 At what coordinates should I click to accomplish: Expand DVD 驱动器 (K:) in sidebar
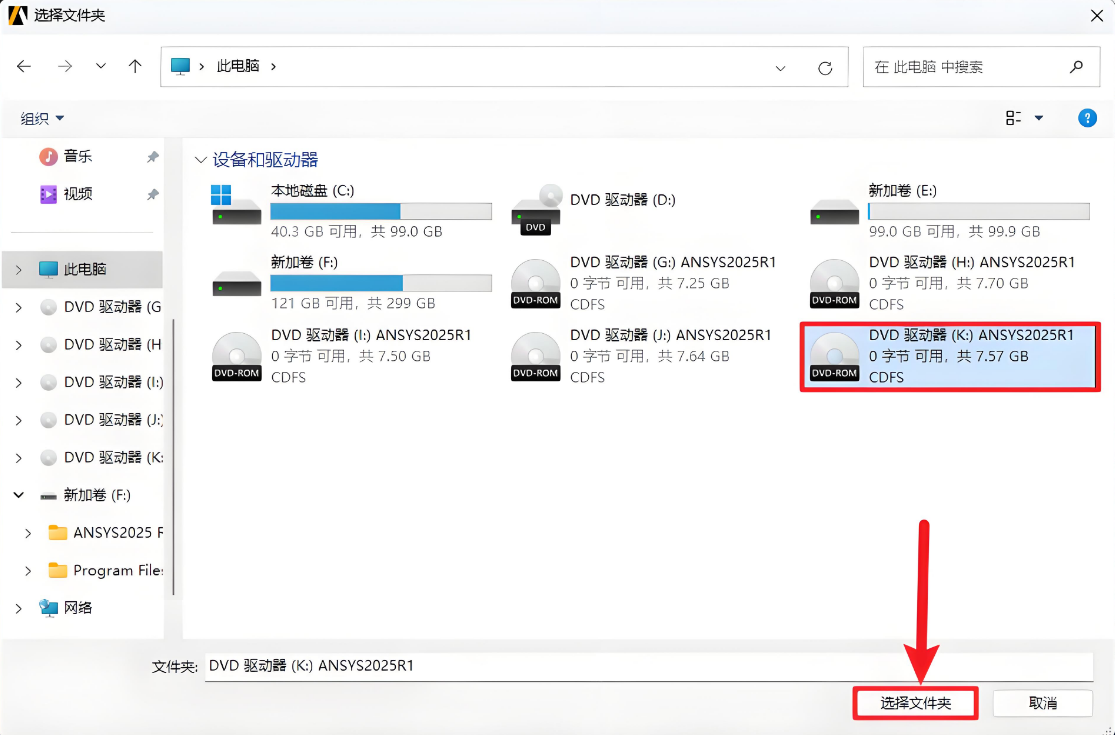(19, 458)
